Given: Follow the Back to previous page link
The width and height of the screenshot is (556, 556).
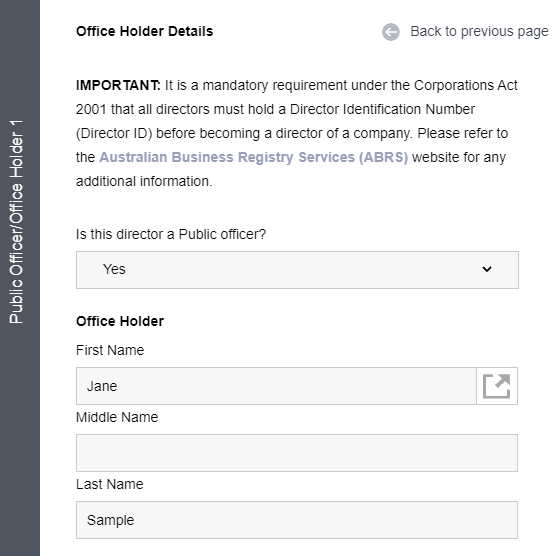Looking at the screenshot, I should tap(479, 32).
